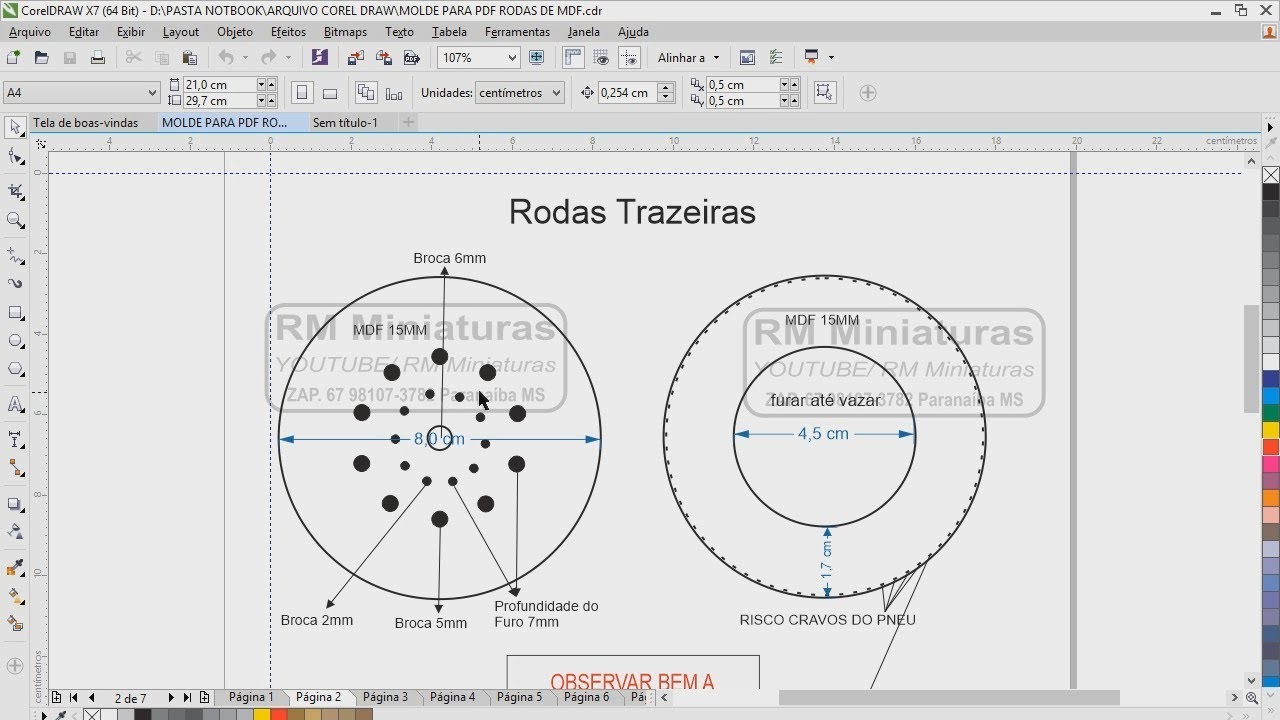Toggle full-screen preview icon

point(536,58)
